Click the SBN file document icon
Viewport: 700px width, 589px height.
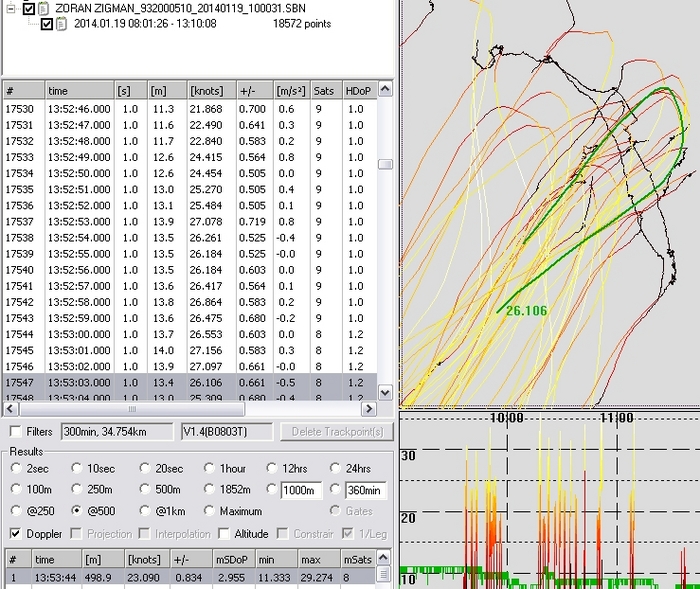[43, 7]
